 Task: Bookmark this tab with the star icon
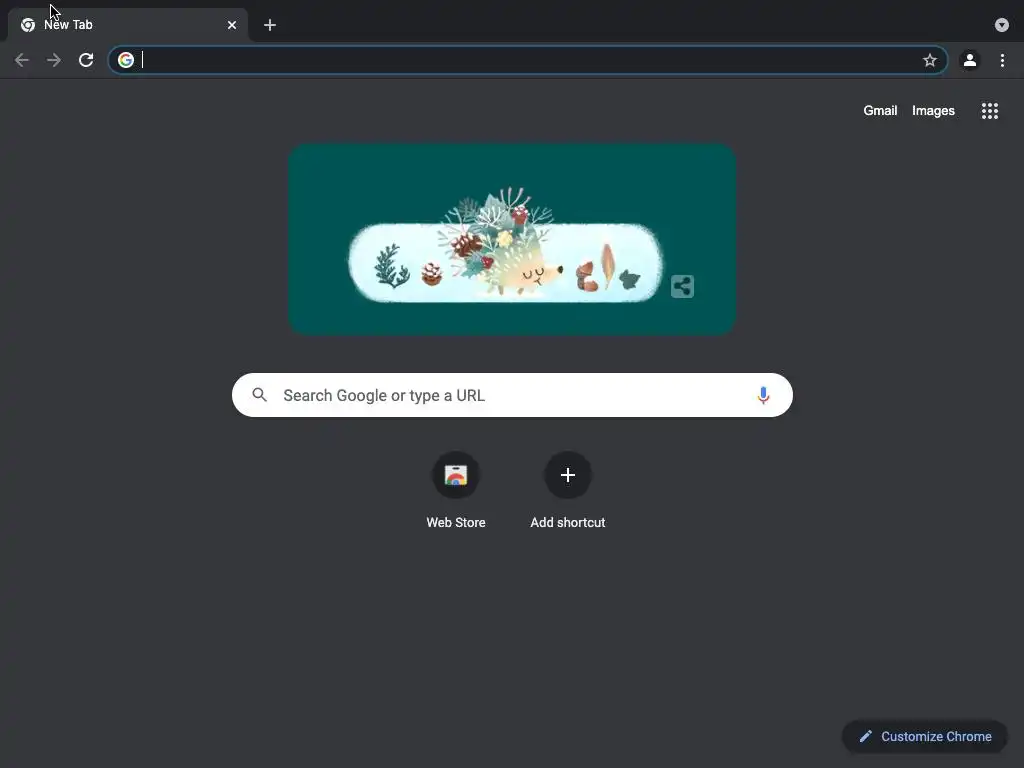tap(929, 60)
